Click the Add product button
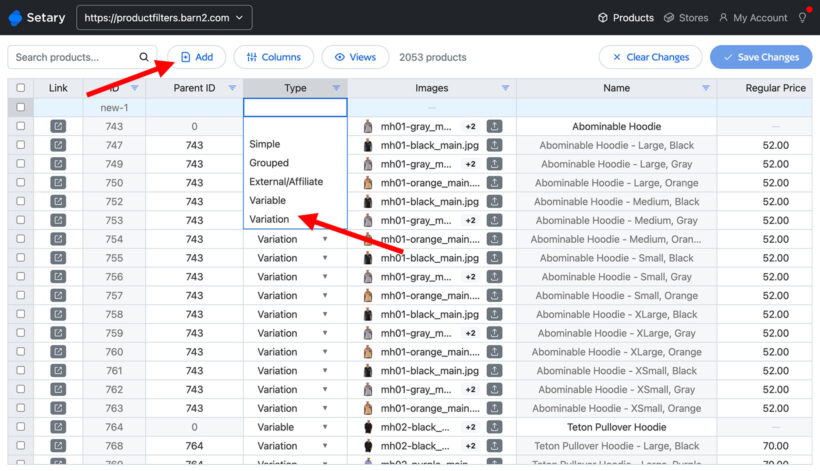The width and height of the screenshot is (820, 471). [197, 57]
